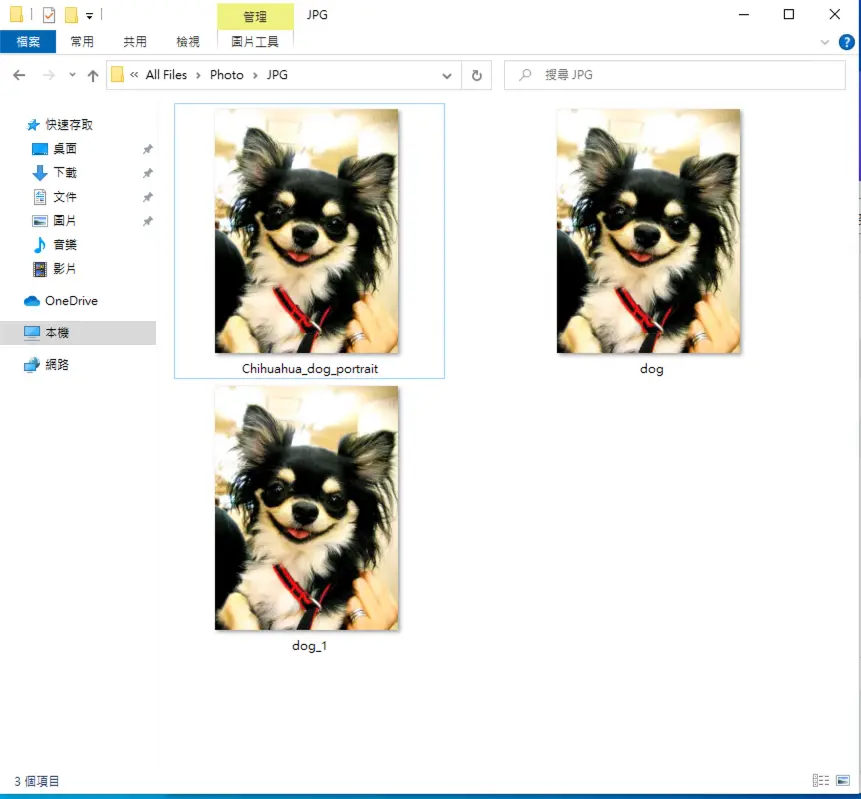
Task: Open 圖片 in the navigation pane
Action: [65, 221]
